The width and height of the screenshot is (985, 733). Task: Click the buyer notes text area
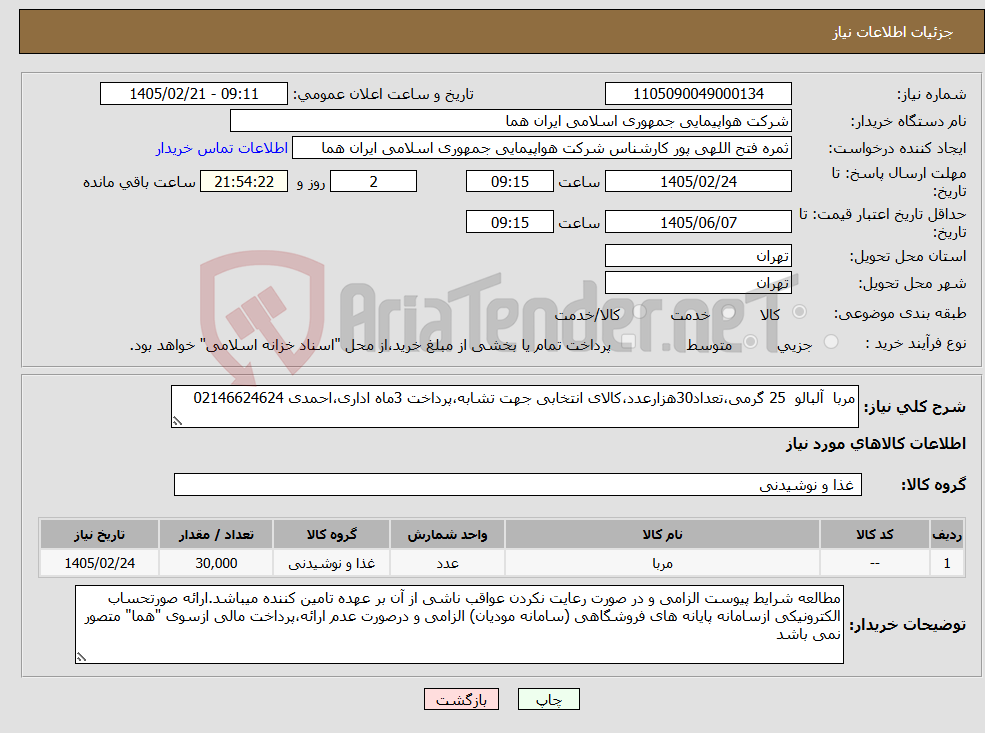[459, 624]
